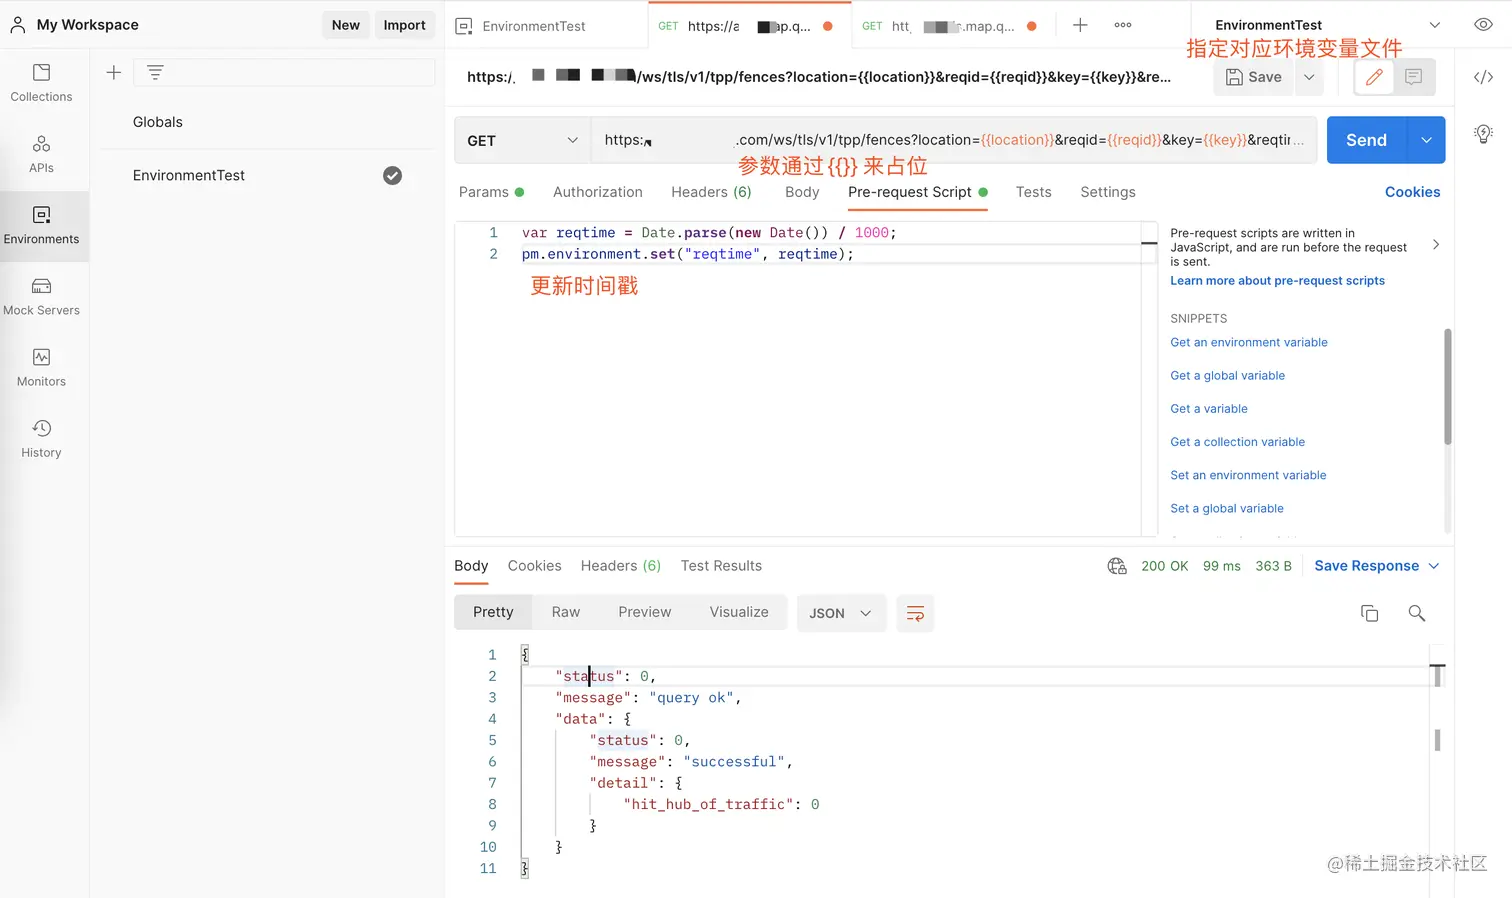Switch to the Params tab
This screenshot has height=898, width=1512.
click(x=491, y=192)
